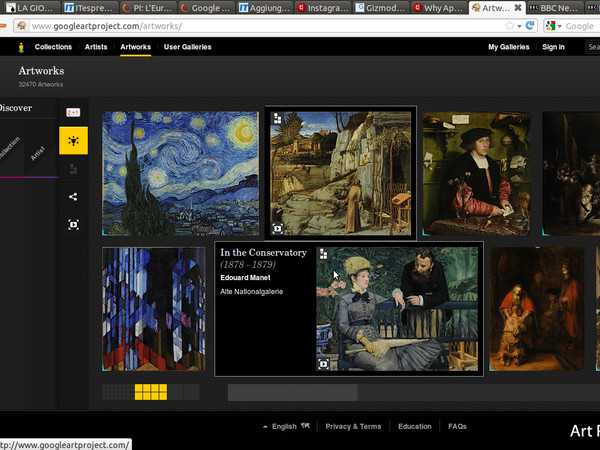Switch to the Instagra... tab

coord(323,8)
